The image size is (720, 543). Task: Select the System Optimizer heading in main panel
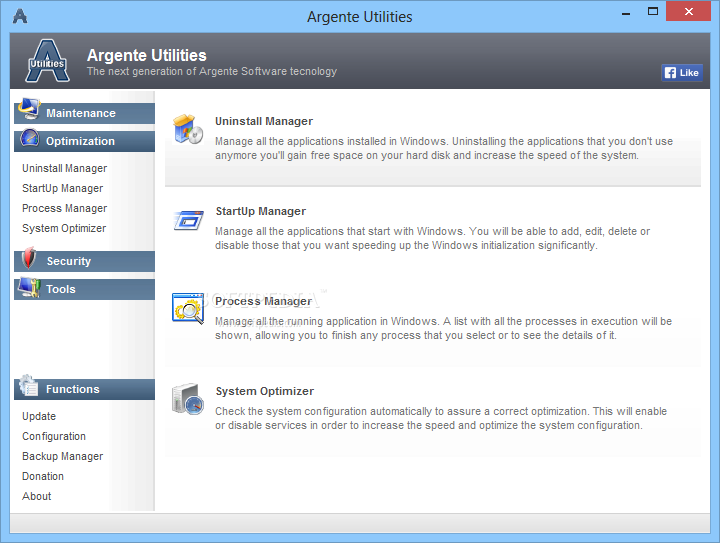point(265,391)
